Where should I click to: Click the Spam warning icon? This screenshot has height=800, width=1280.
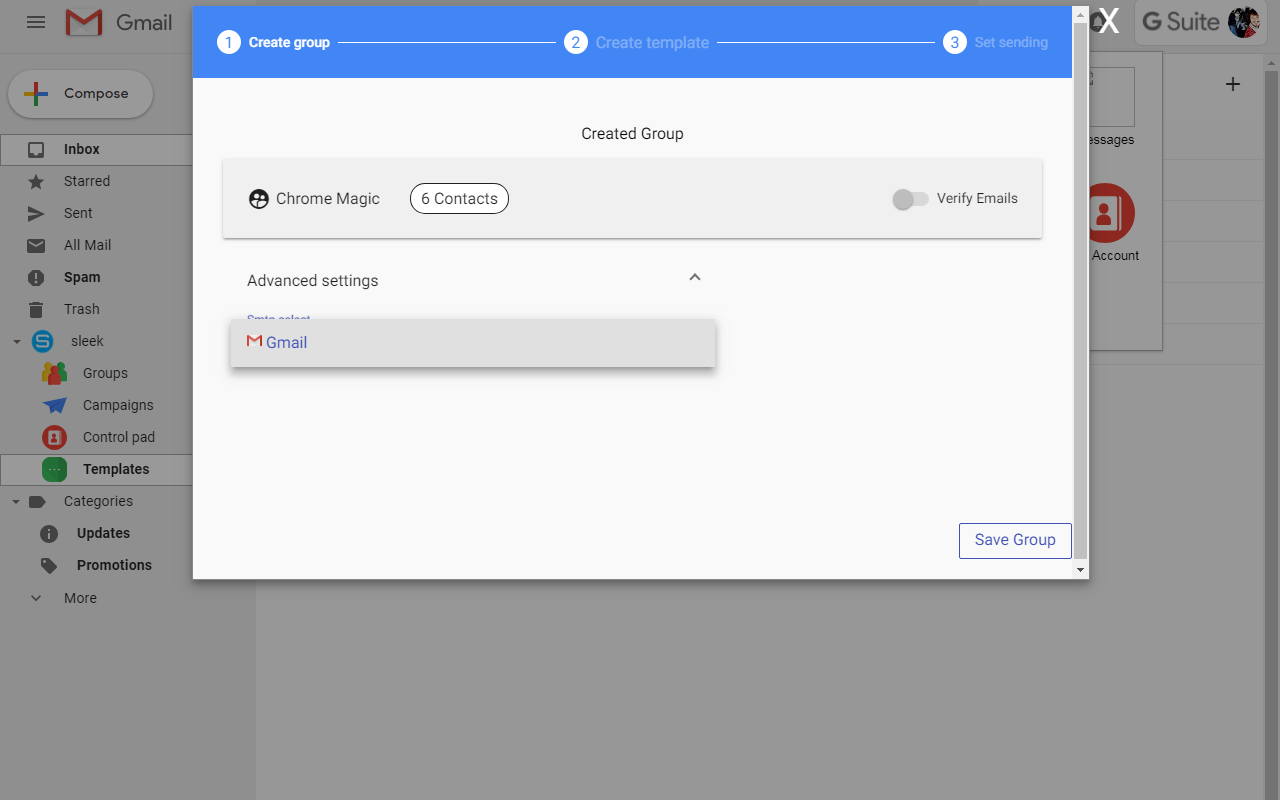36,277
